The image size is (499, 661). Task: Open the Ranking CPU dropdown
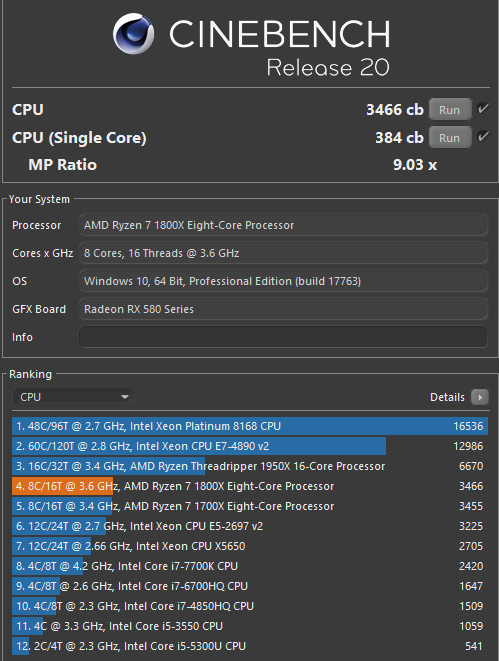[x=73, y=397]
